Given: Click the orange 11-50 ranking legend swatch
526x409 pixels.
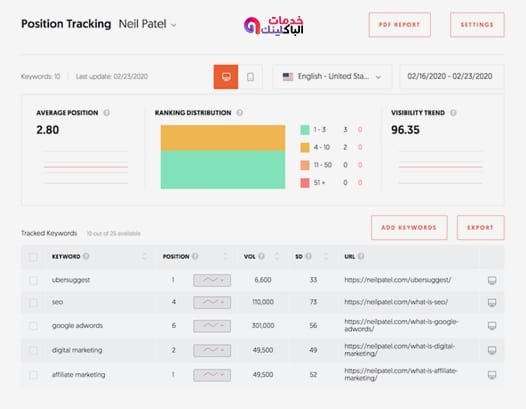Looking at the screenshot, I should point(305,165).
